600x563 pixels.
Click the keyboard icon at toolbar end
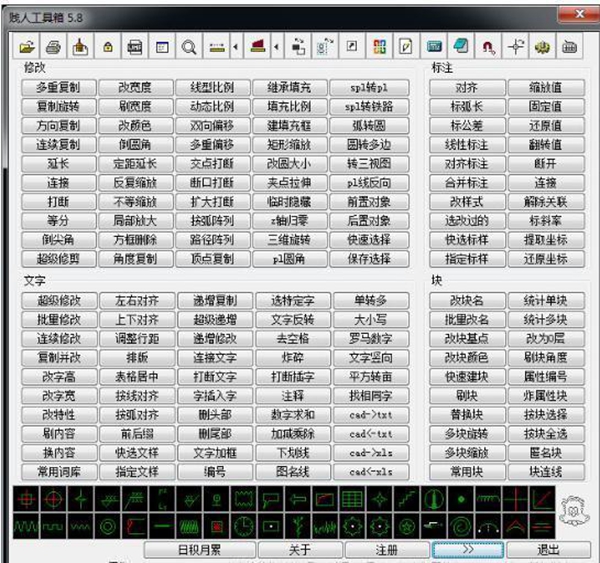(570, 46)
